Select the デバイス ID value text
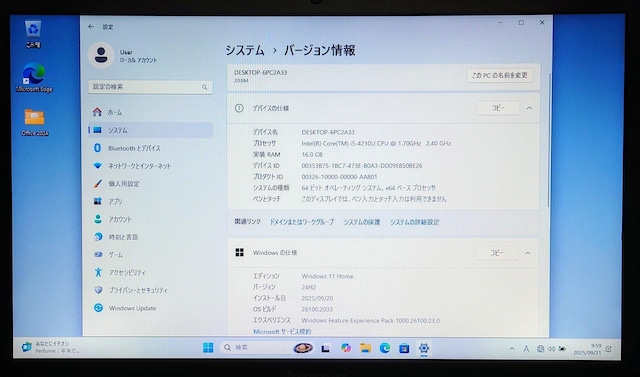Image resolution: width=640 pixels, height=377 pixels. [x=362, y=166]
